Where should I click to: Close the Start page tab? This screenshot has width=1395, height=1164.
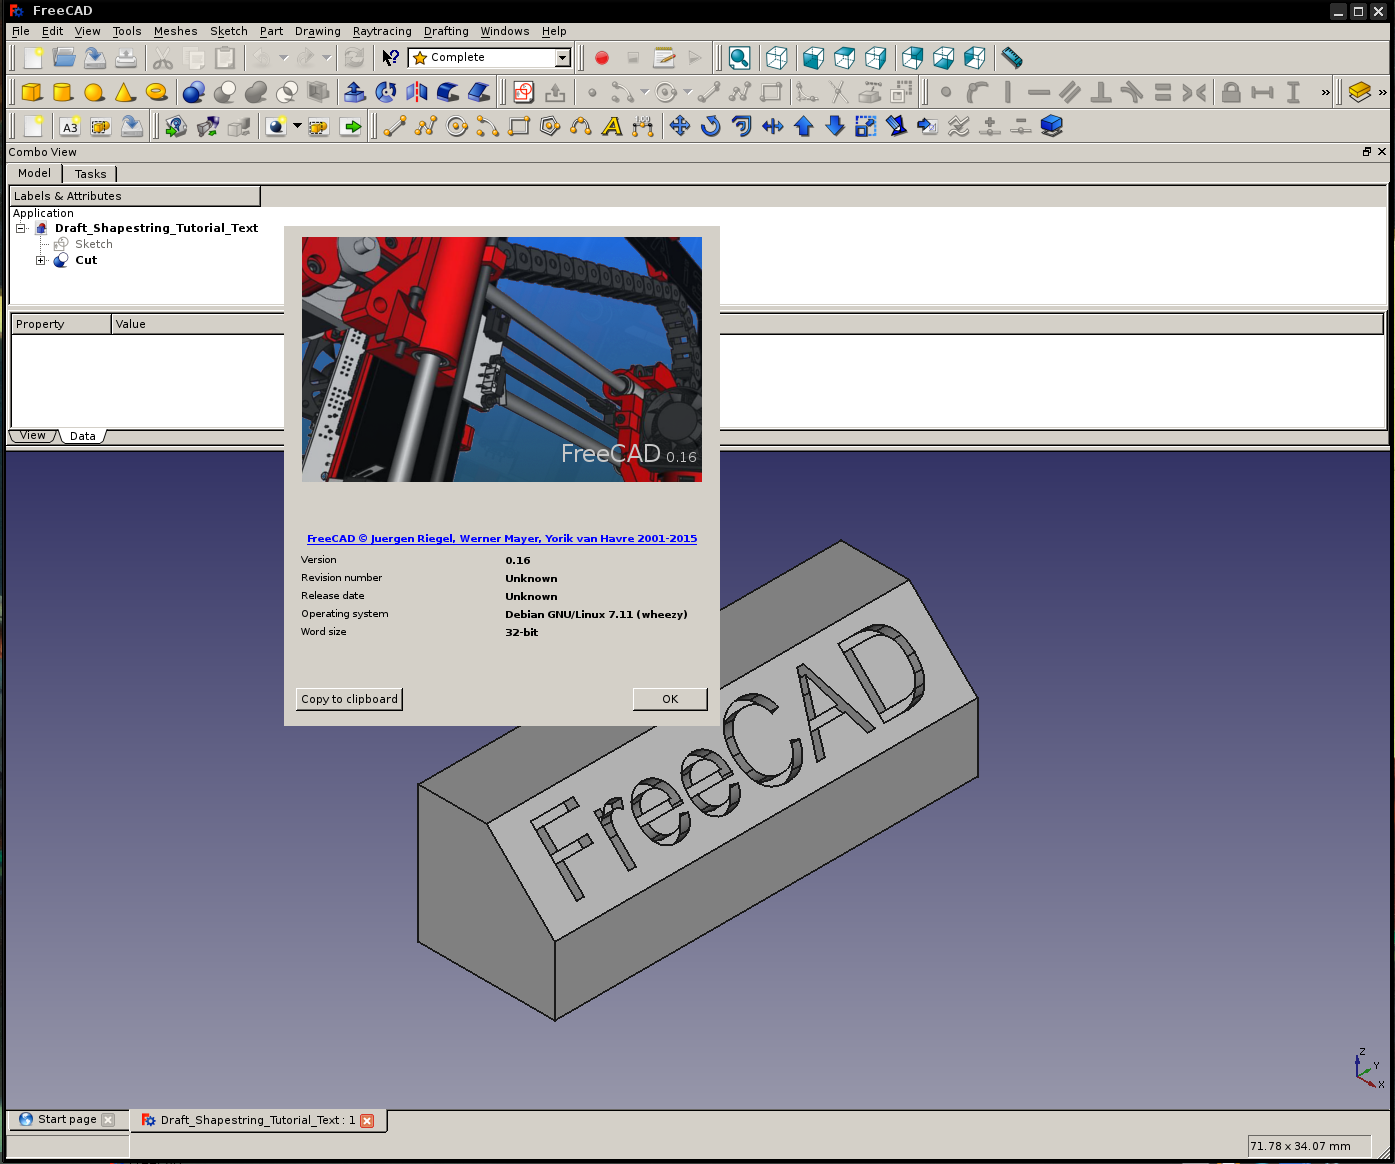108,1120
